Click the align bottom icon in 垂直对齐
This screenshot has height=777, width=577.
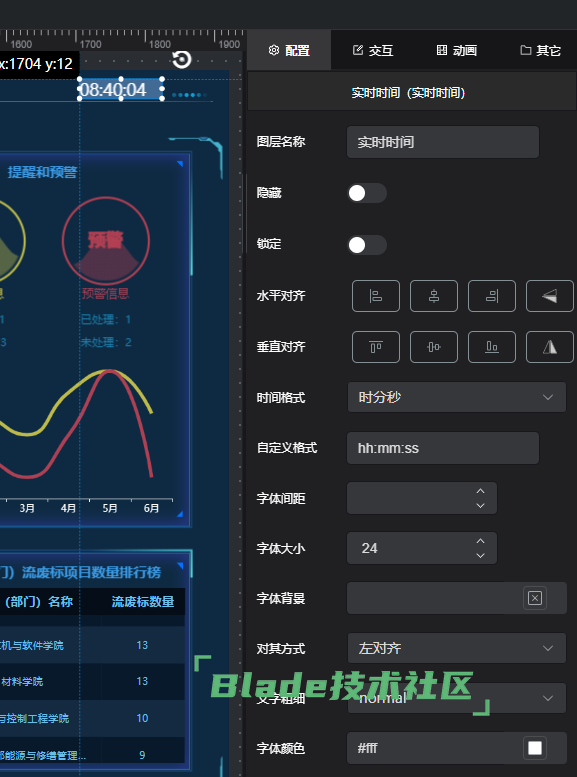pos(492,347)
